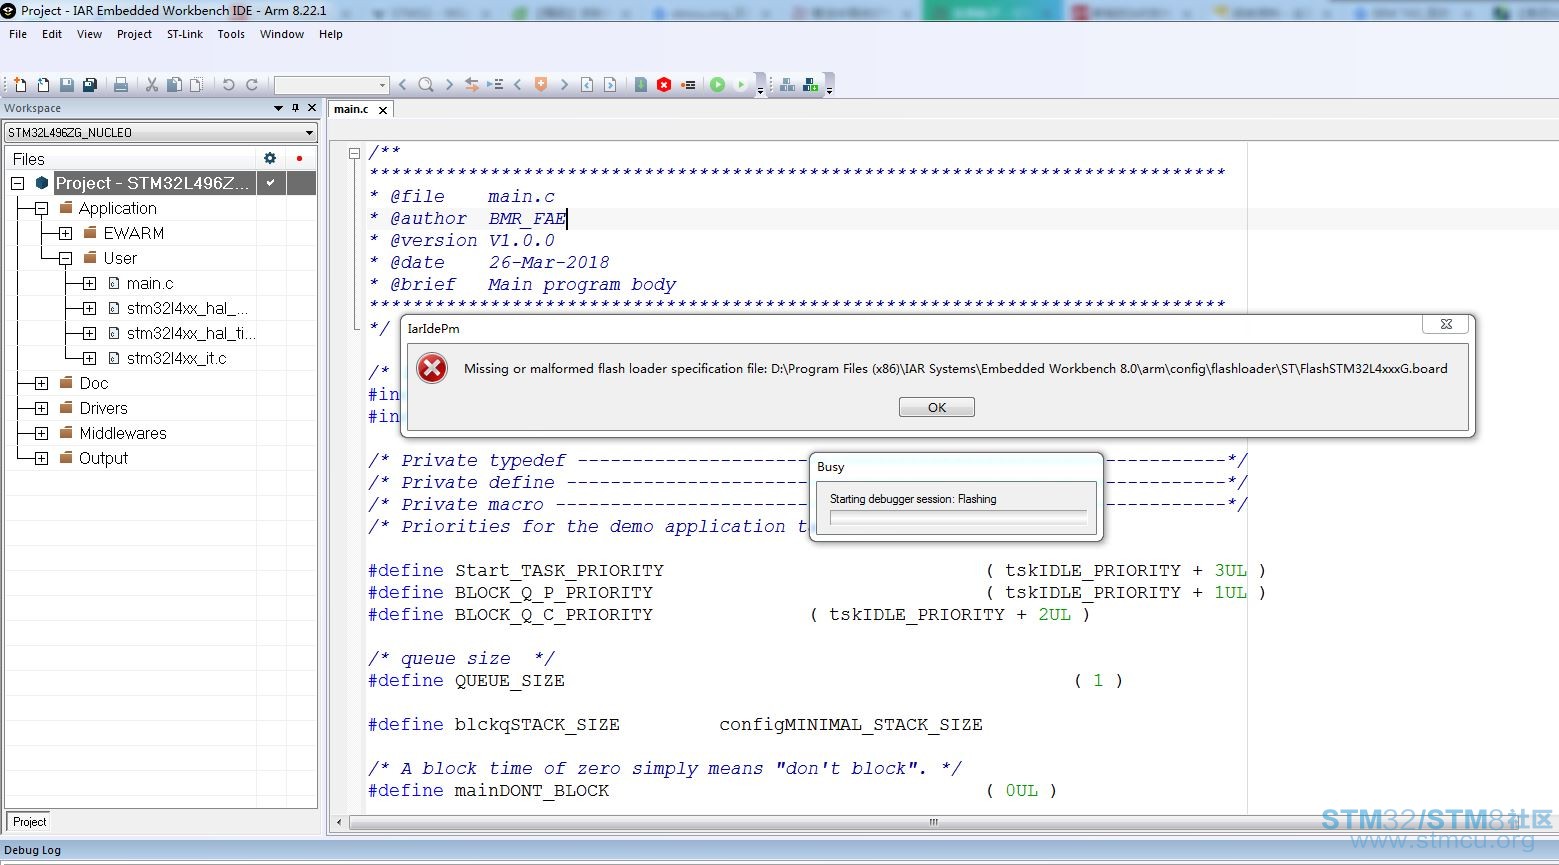Screen dimensions: 1559x865
Task: Expand the Drivers folder
Action: [x=41, y=408]
